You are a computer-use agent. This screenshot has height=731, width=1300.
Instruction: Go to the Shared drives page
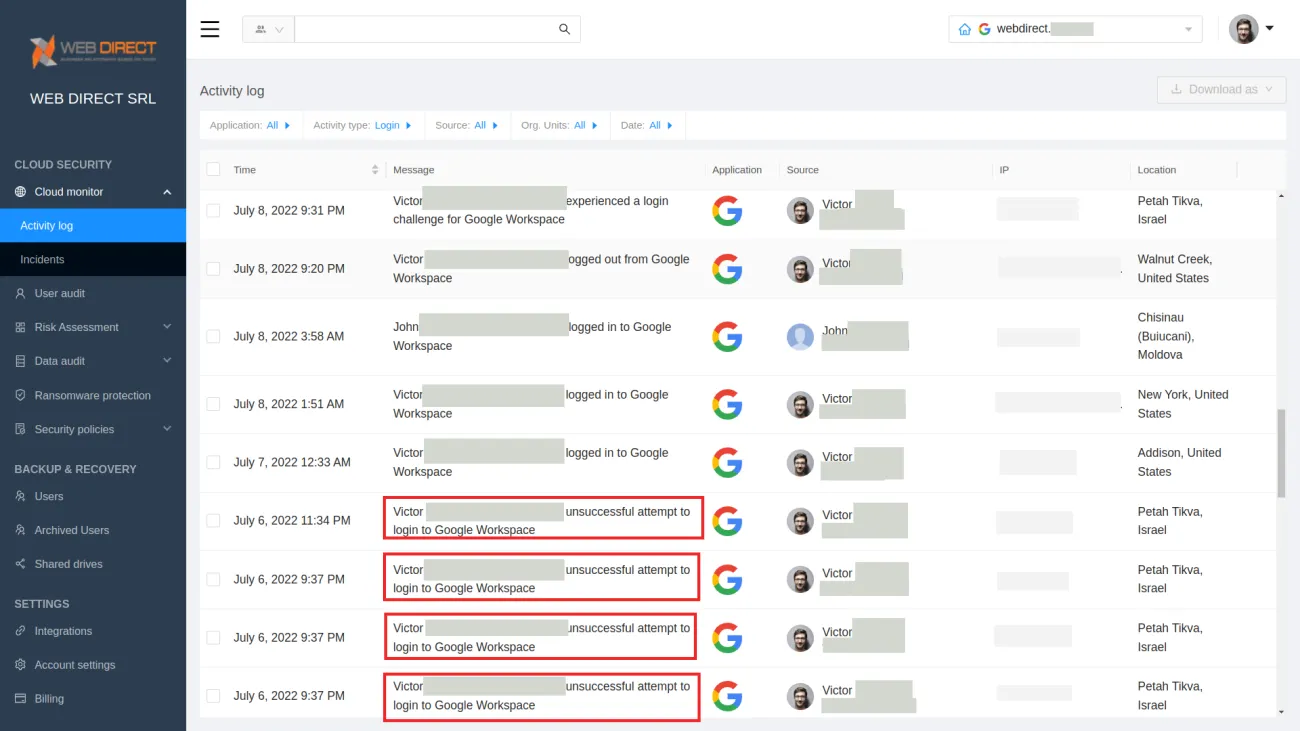[68, 563]
